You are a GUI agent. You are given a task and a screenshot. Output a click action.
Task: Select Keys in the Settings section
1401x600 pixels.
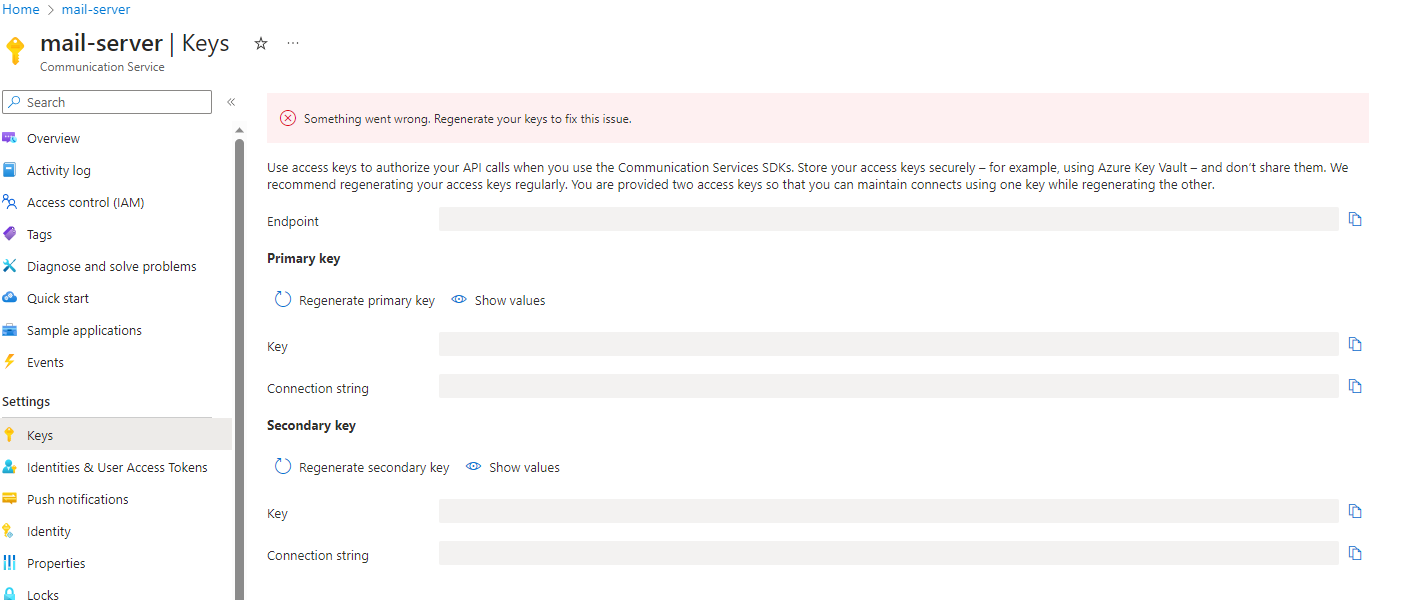116,435
